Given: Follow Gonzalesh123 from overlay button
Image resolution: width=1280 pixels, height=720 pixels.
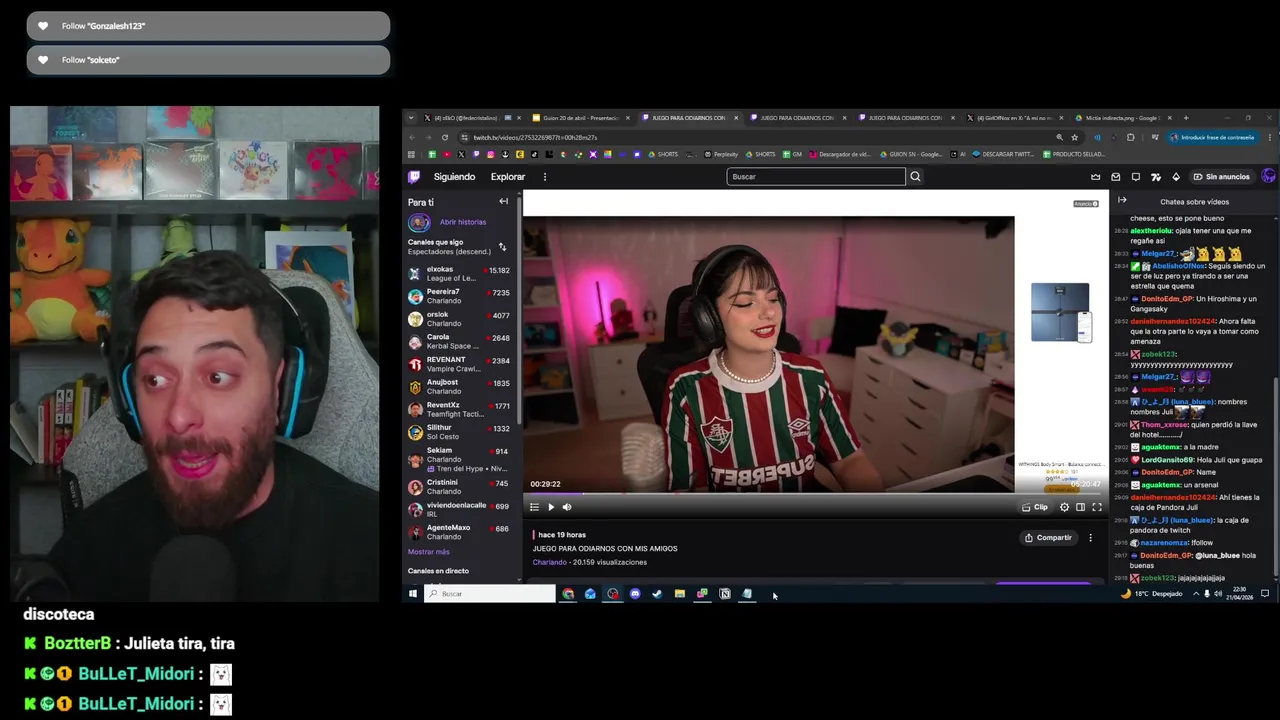Looking at the screenshot, I should [208, 26].
